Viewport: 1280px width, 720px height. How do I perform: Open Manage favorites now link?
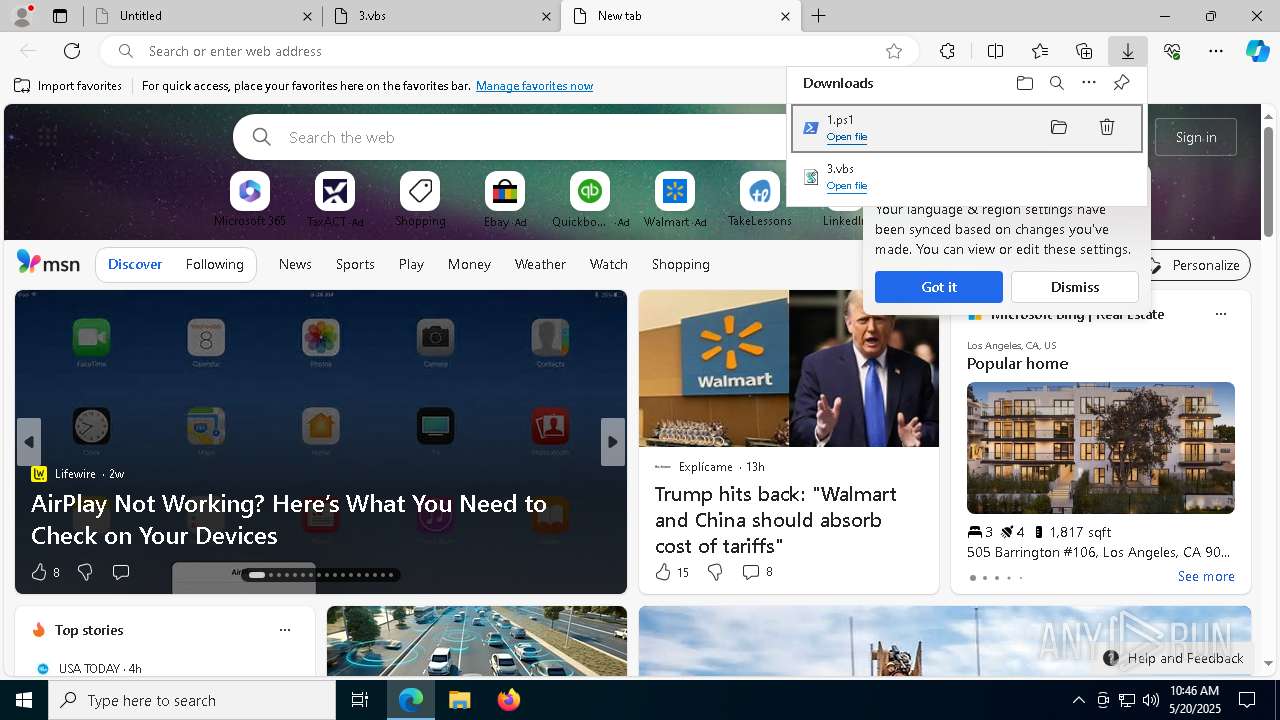point(534,86)
